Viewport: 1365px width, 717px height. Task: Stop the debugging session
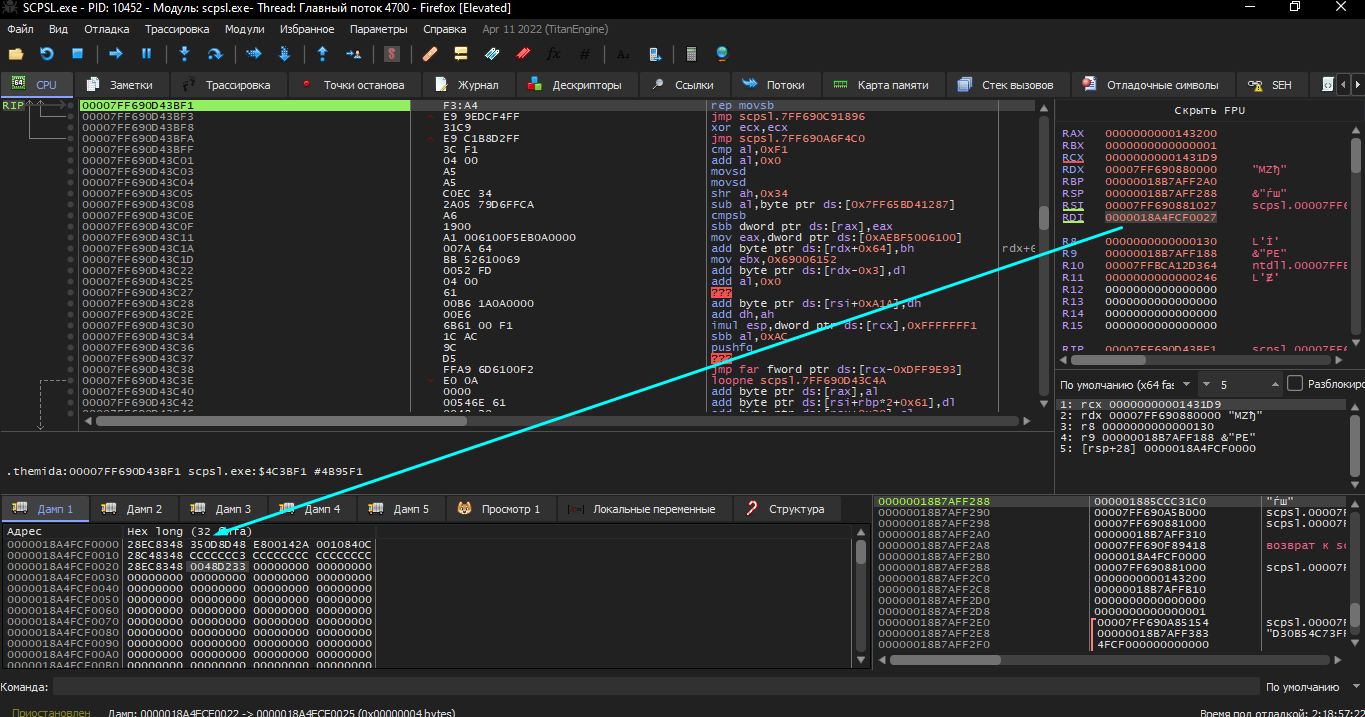pos(77,53)
